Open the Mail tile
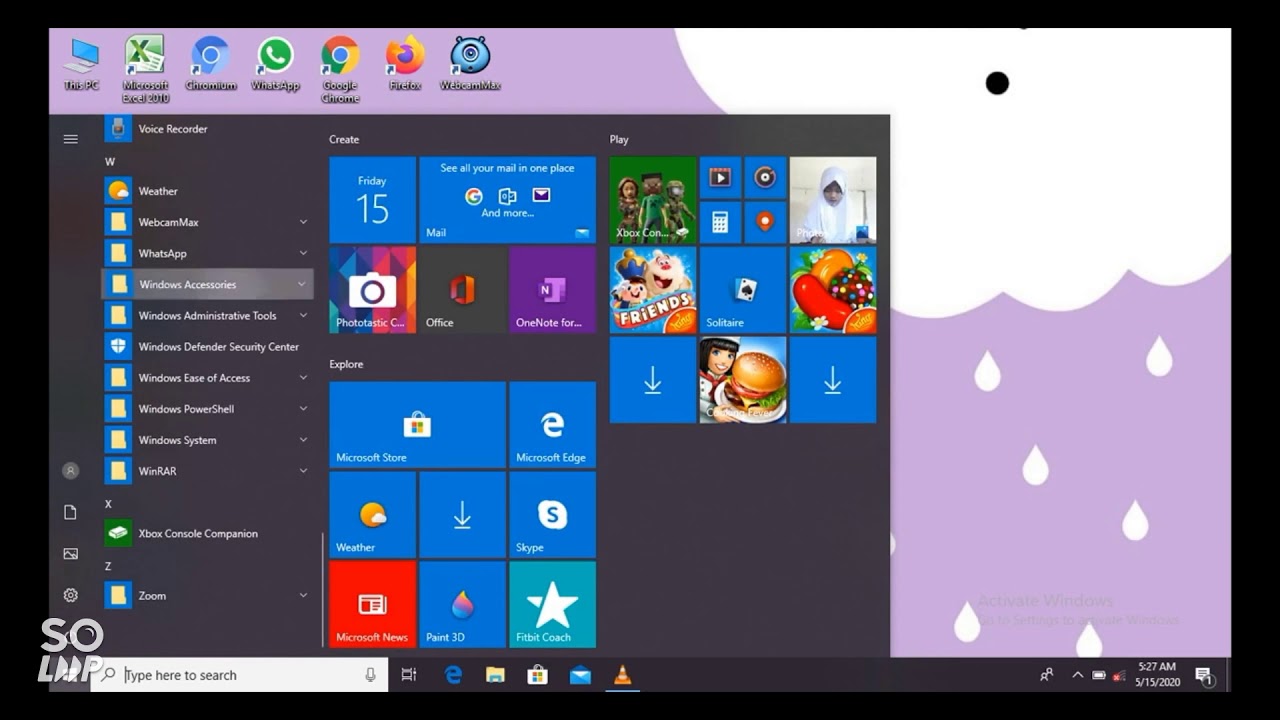 pyautogui.click(x=507, y=200)
